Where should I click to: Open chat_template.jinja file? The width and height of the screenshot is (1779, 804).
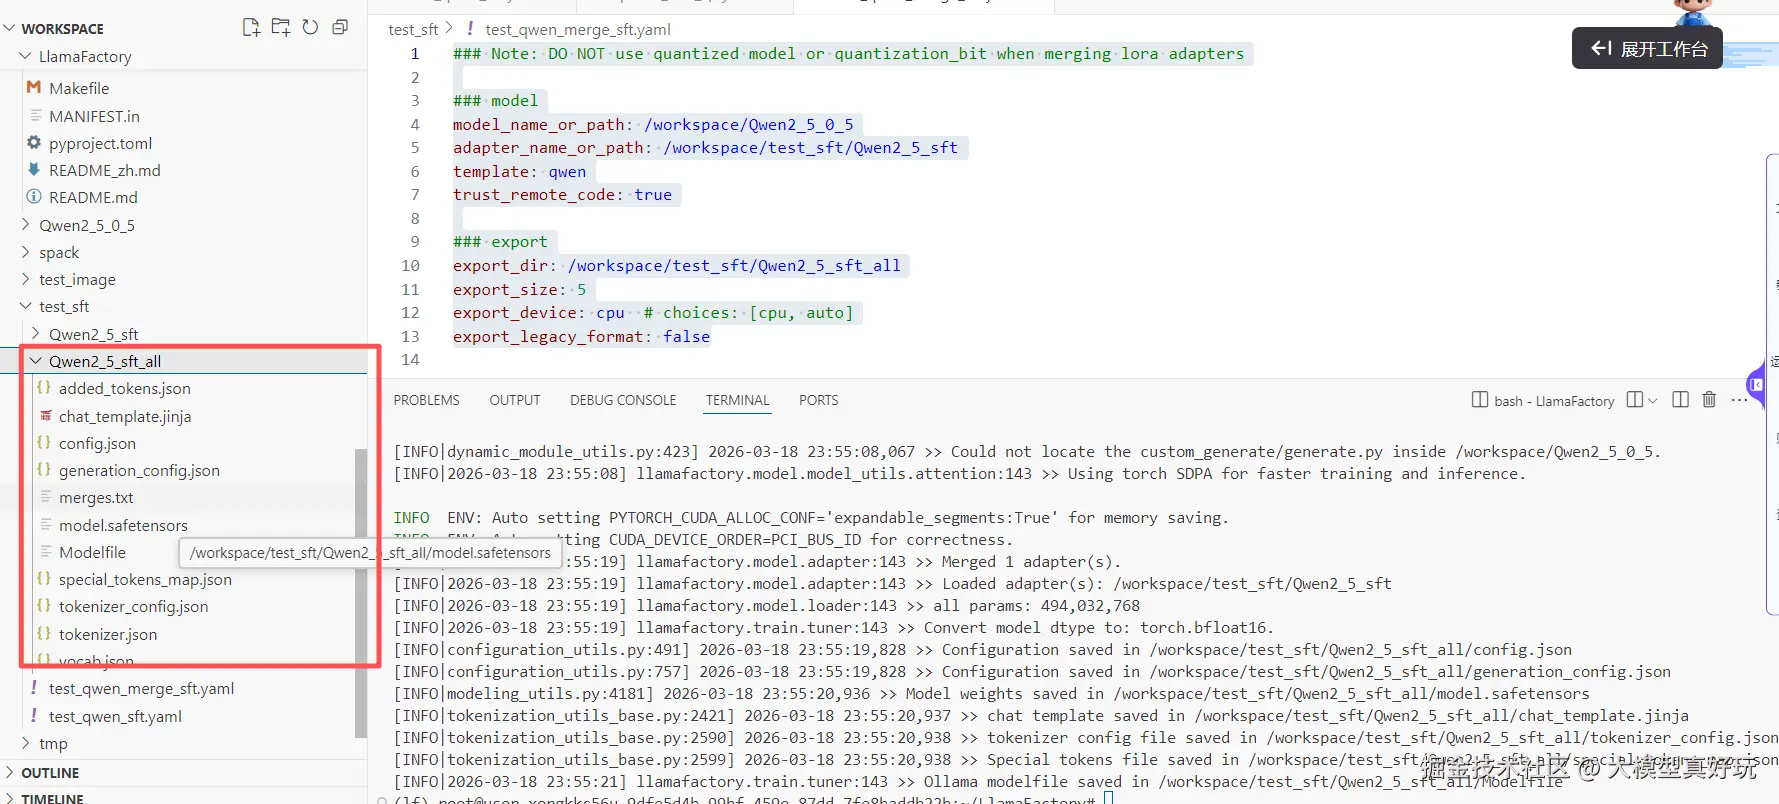click(124, 416)
